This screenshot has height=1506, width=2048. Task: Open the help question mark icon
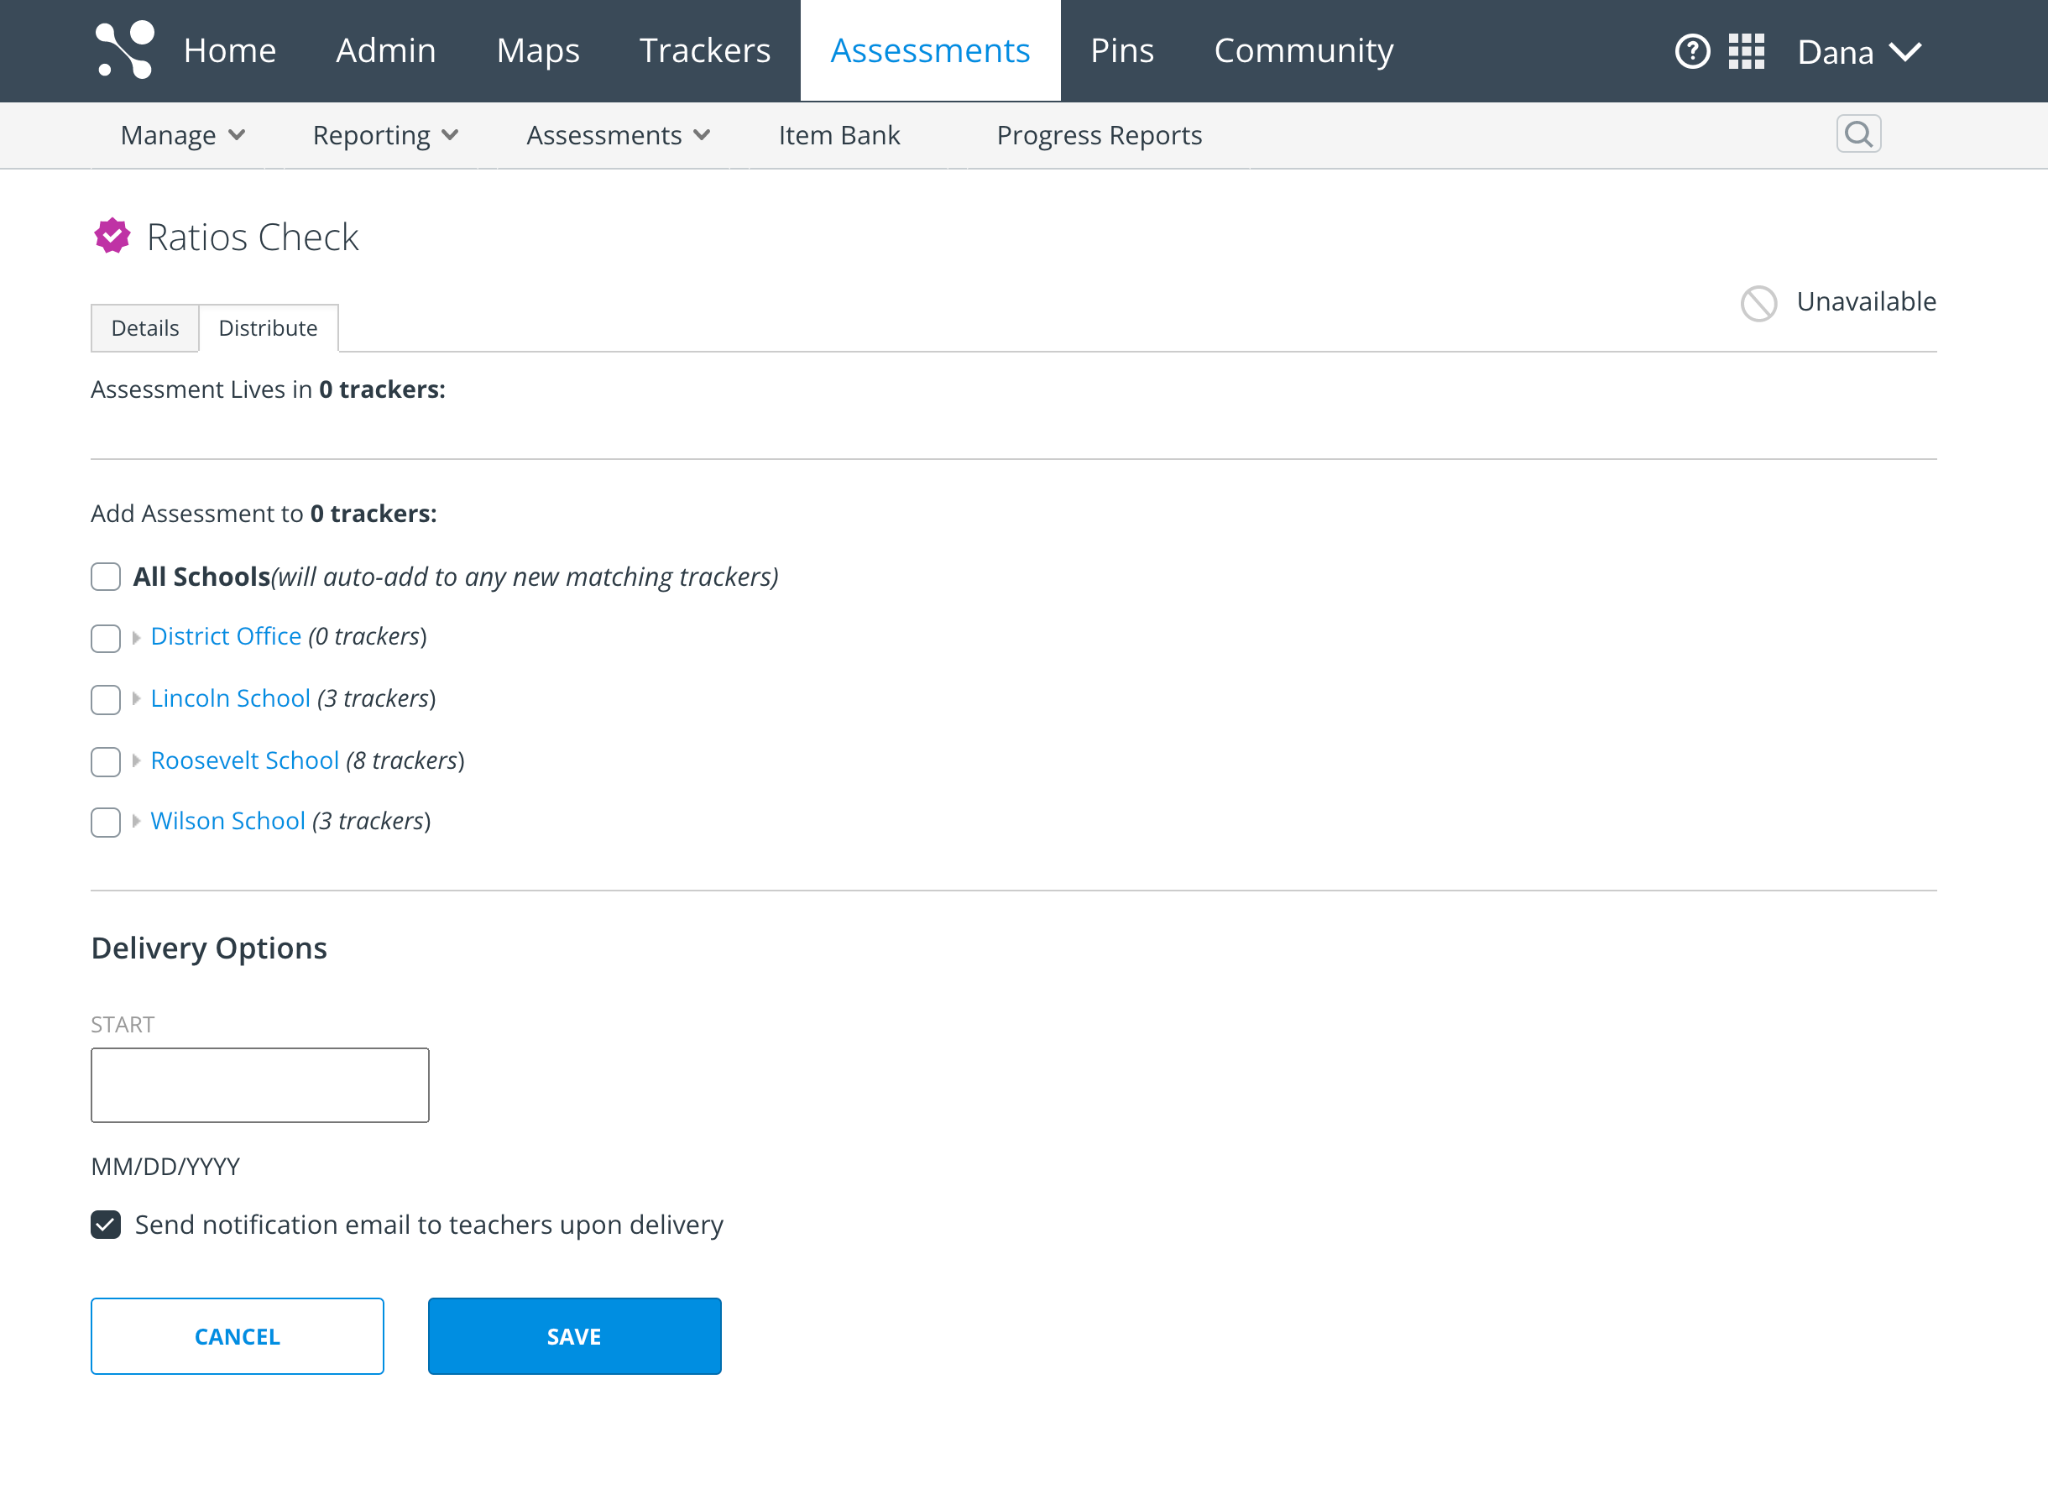tap(1692, 51)
